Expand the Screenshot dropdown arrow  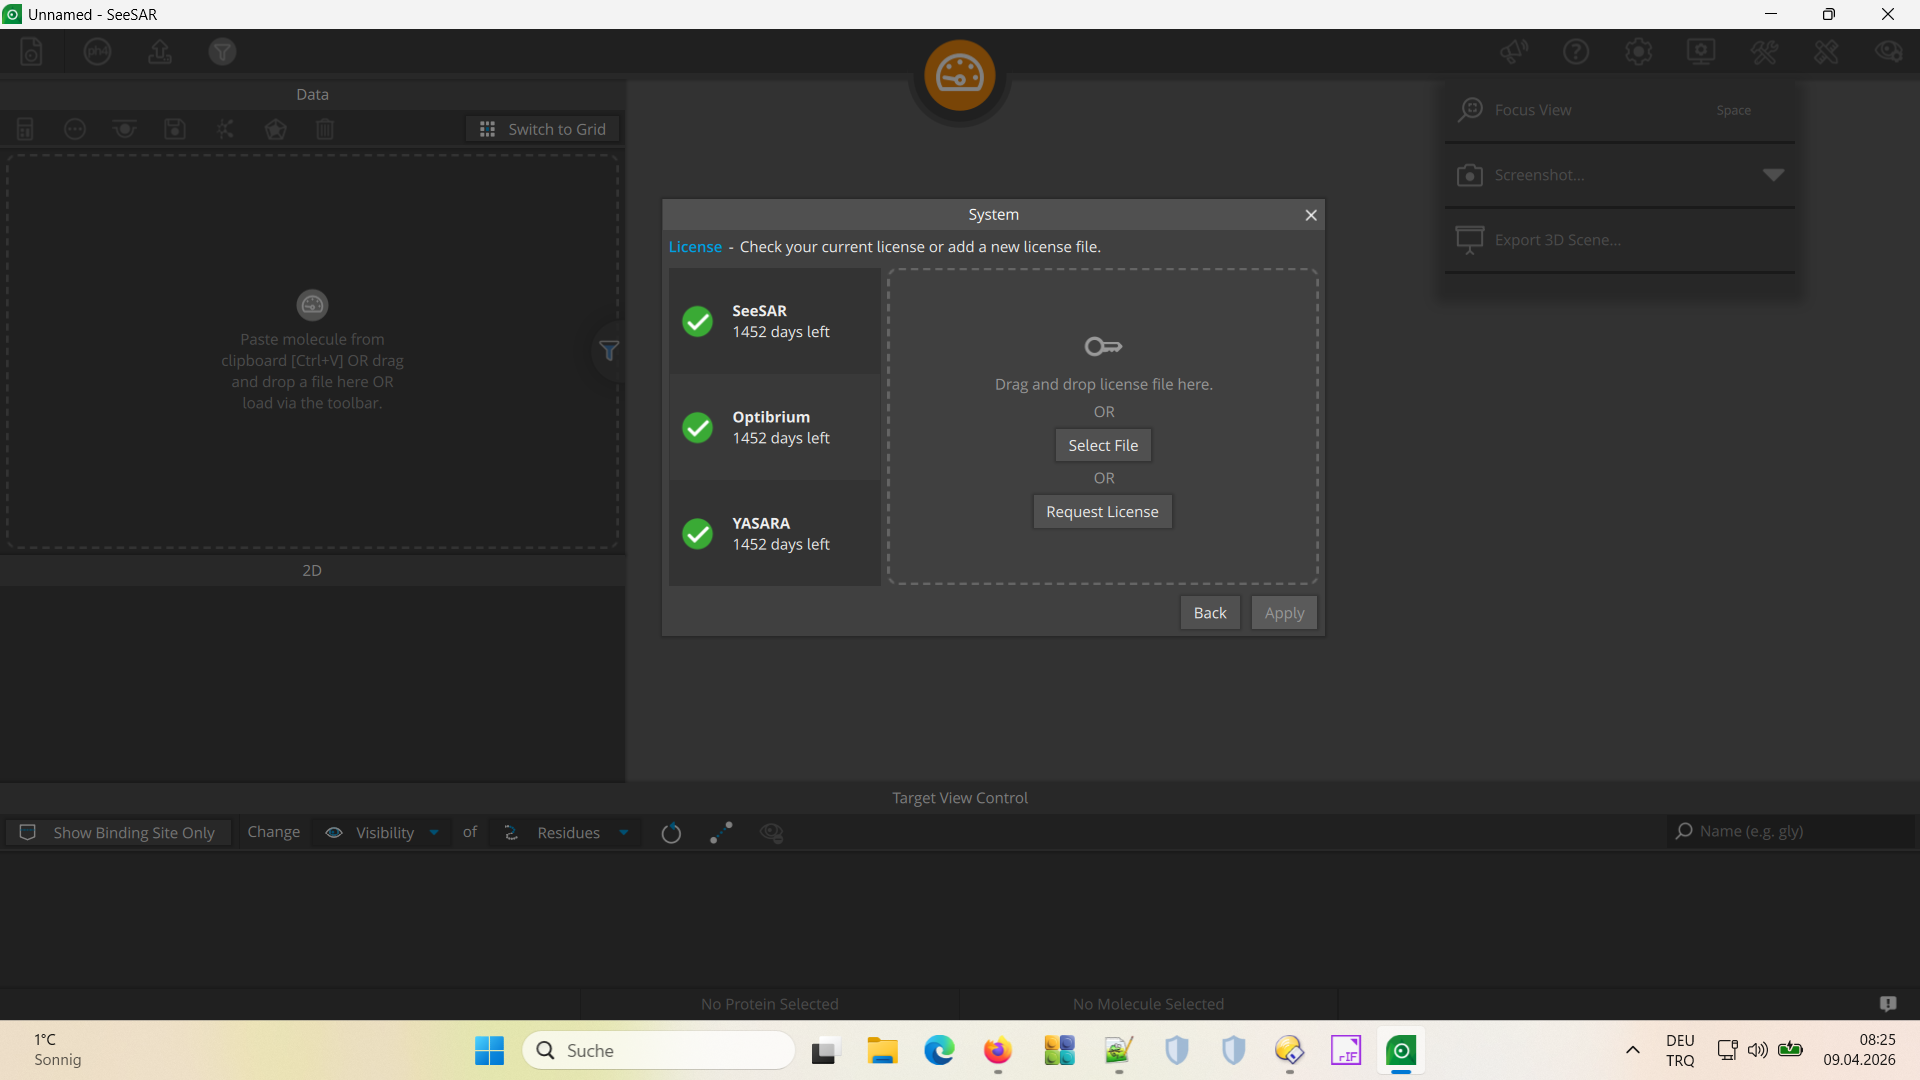1773,175
